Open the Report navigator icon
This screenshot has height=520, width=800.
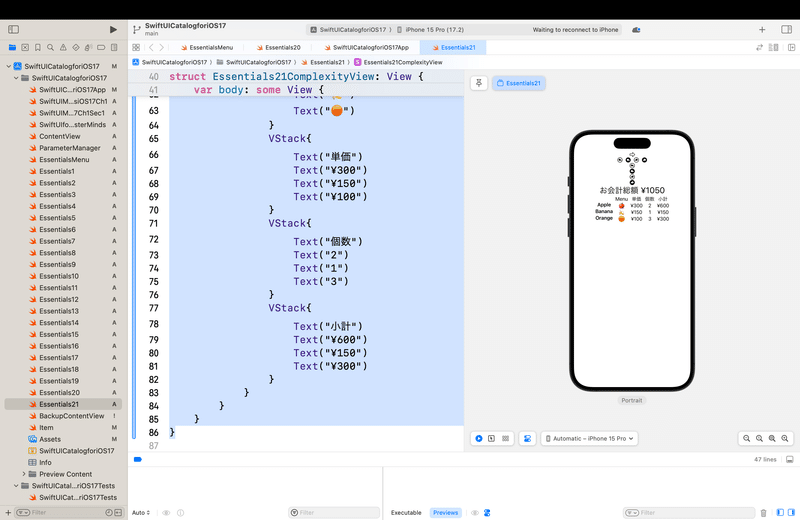pyautogui.click(x=114, y=47)
